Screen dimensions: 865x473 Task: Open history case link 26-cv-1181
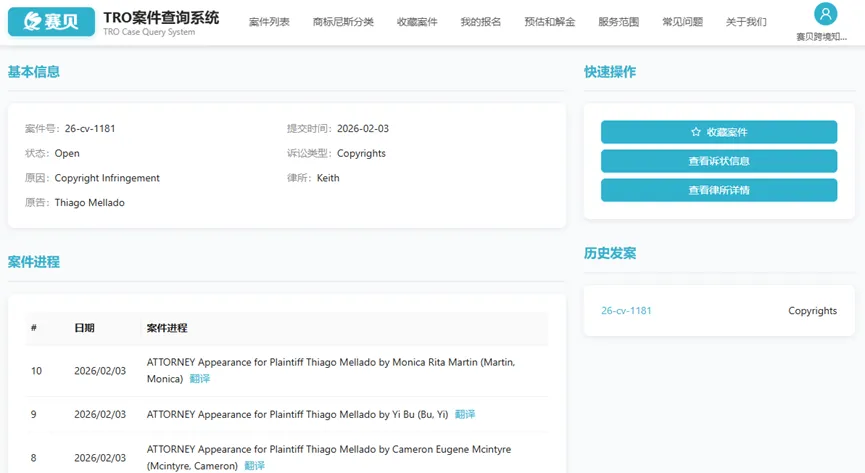626,311
